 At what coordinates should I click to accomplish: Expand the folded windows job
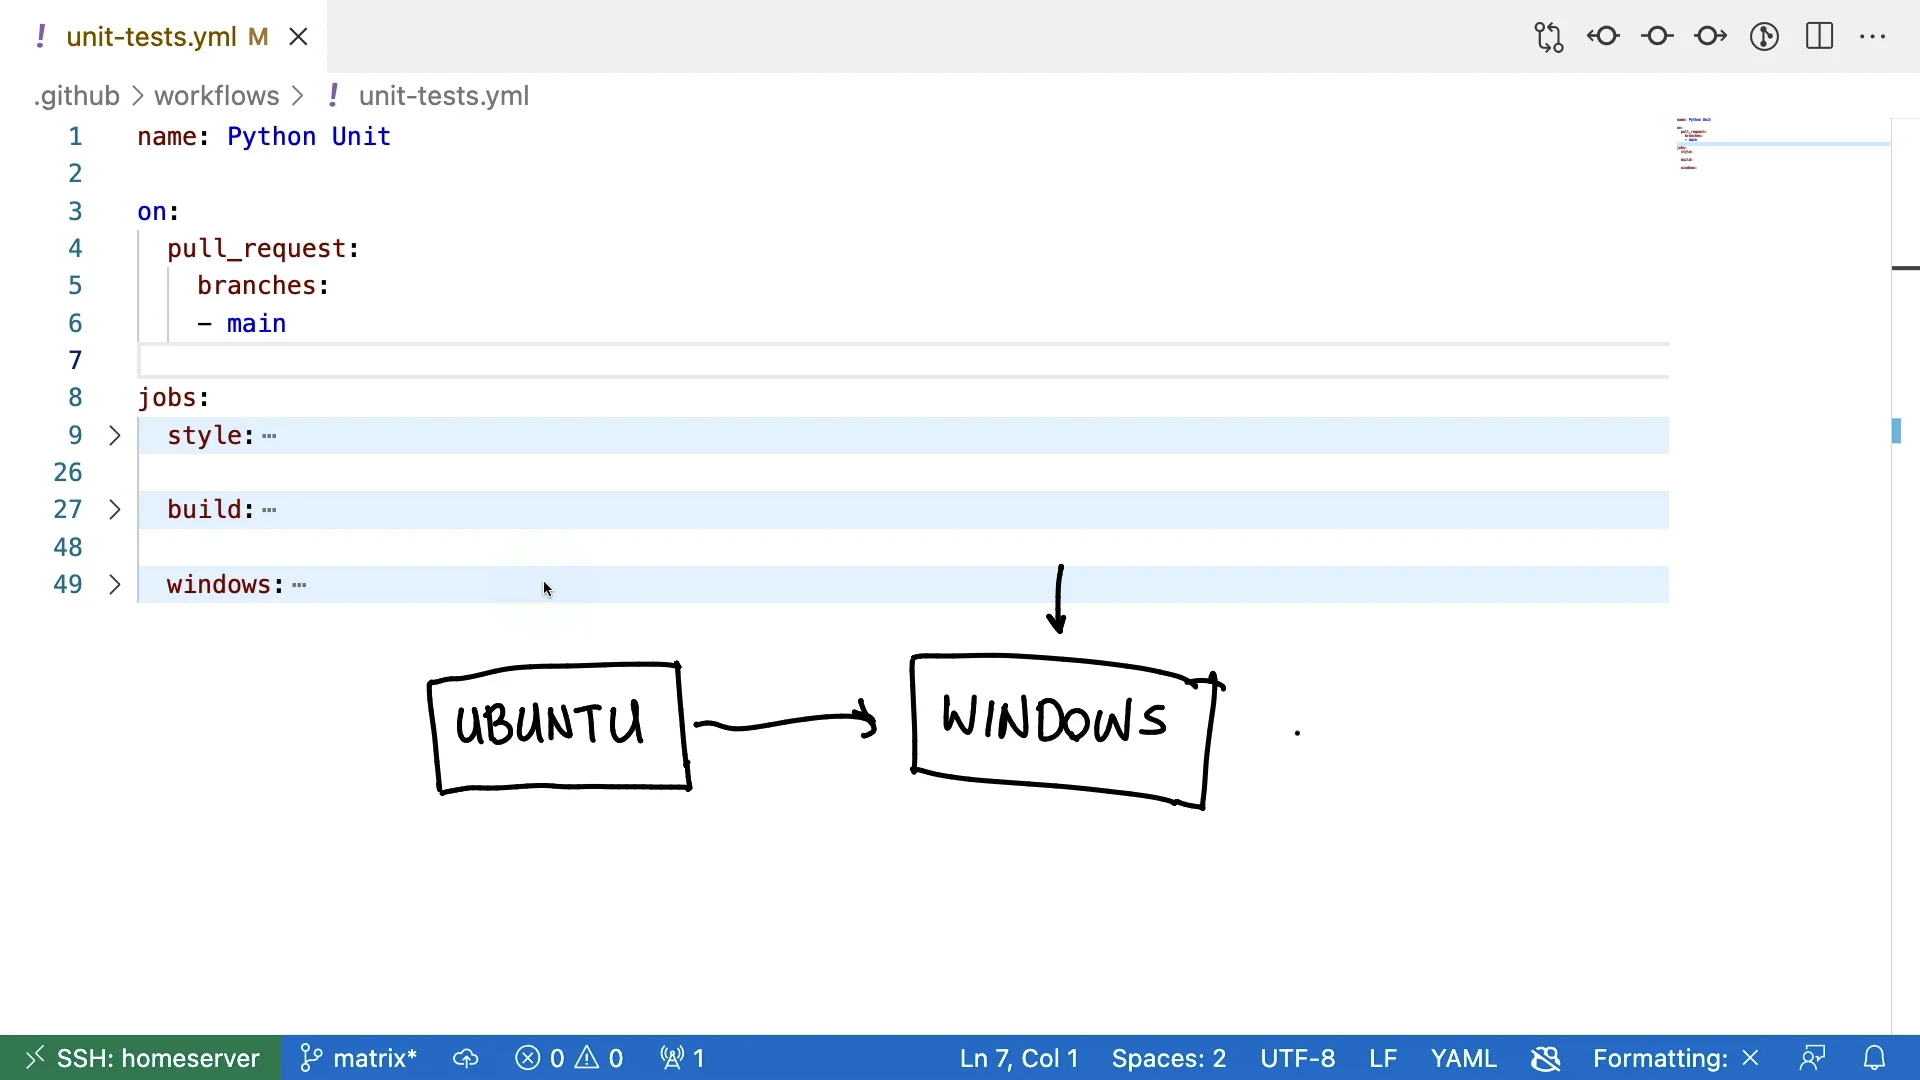pos(115,585)
